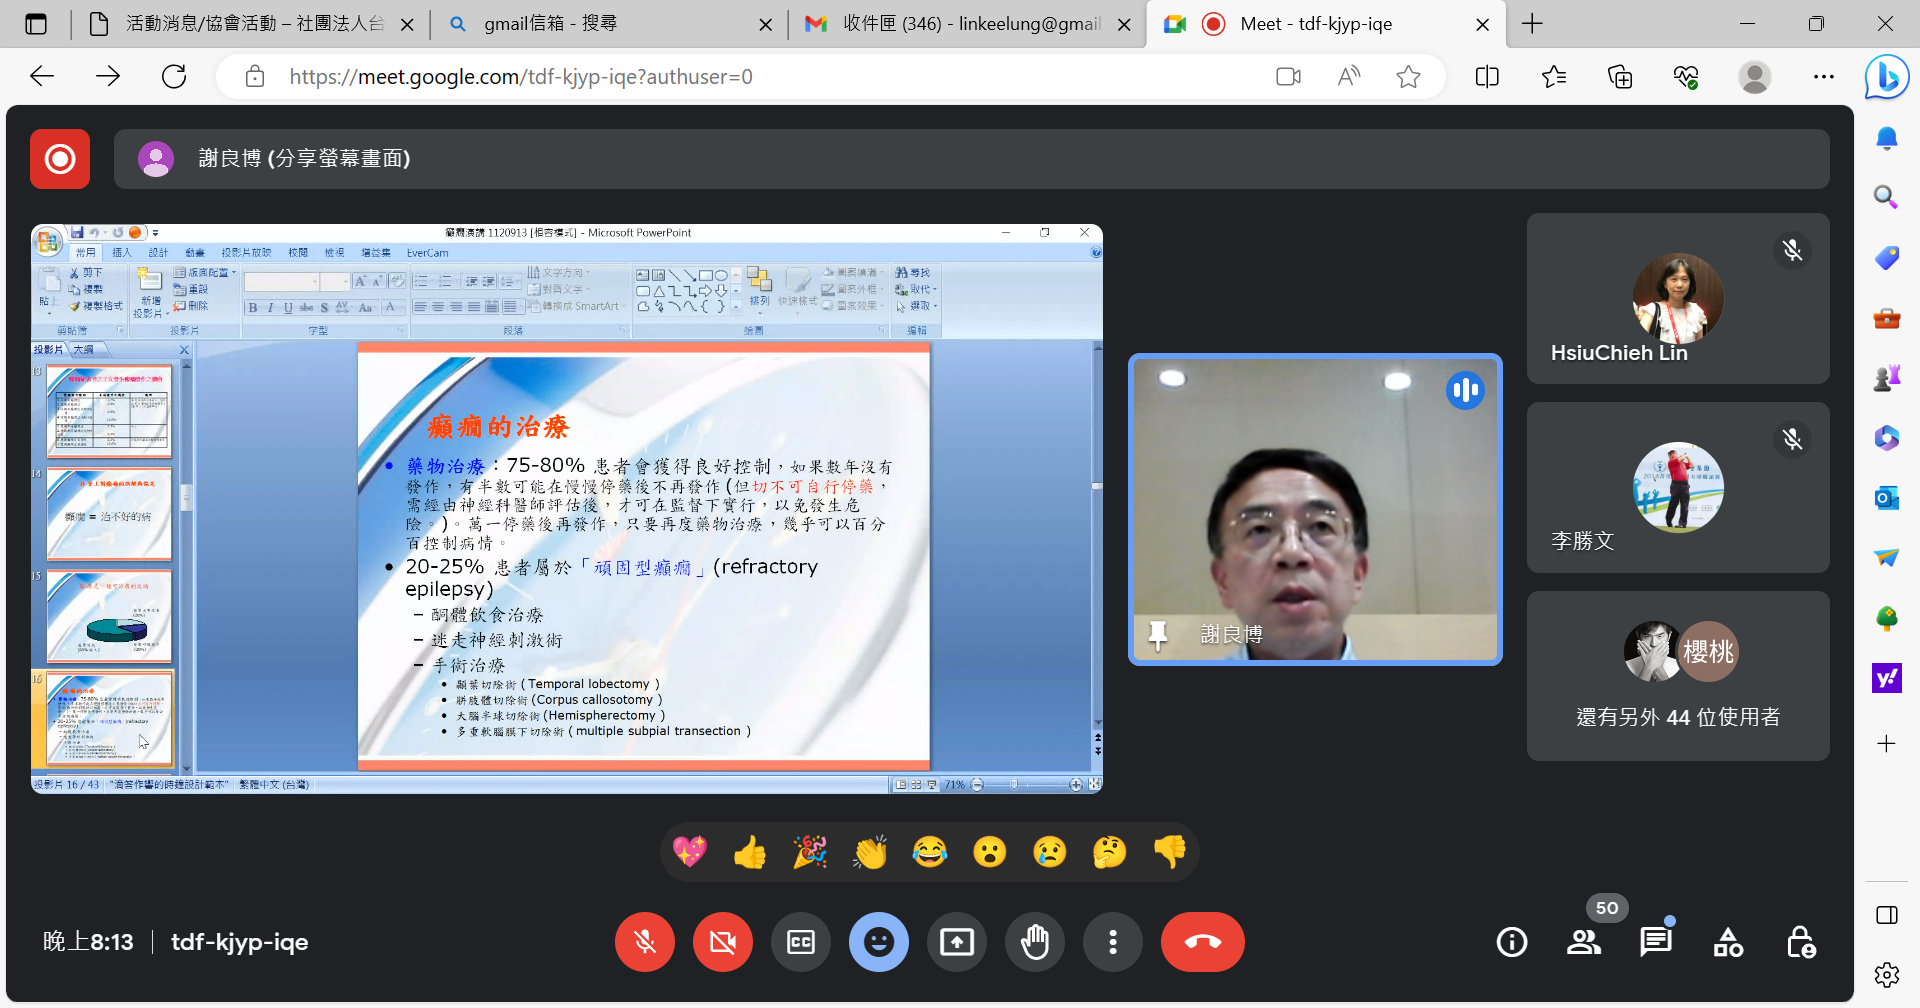Close the Meet - tdf-kjyp-iqe tab
Screen dimensions: 1920x1008
point(1483,24)
